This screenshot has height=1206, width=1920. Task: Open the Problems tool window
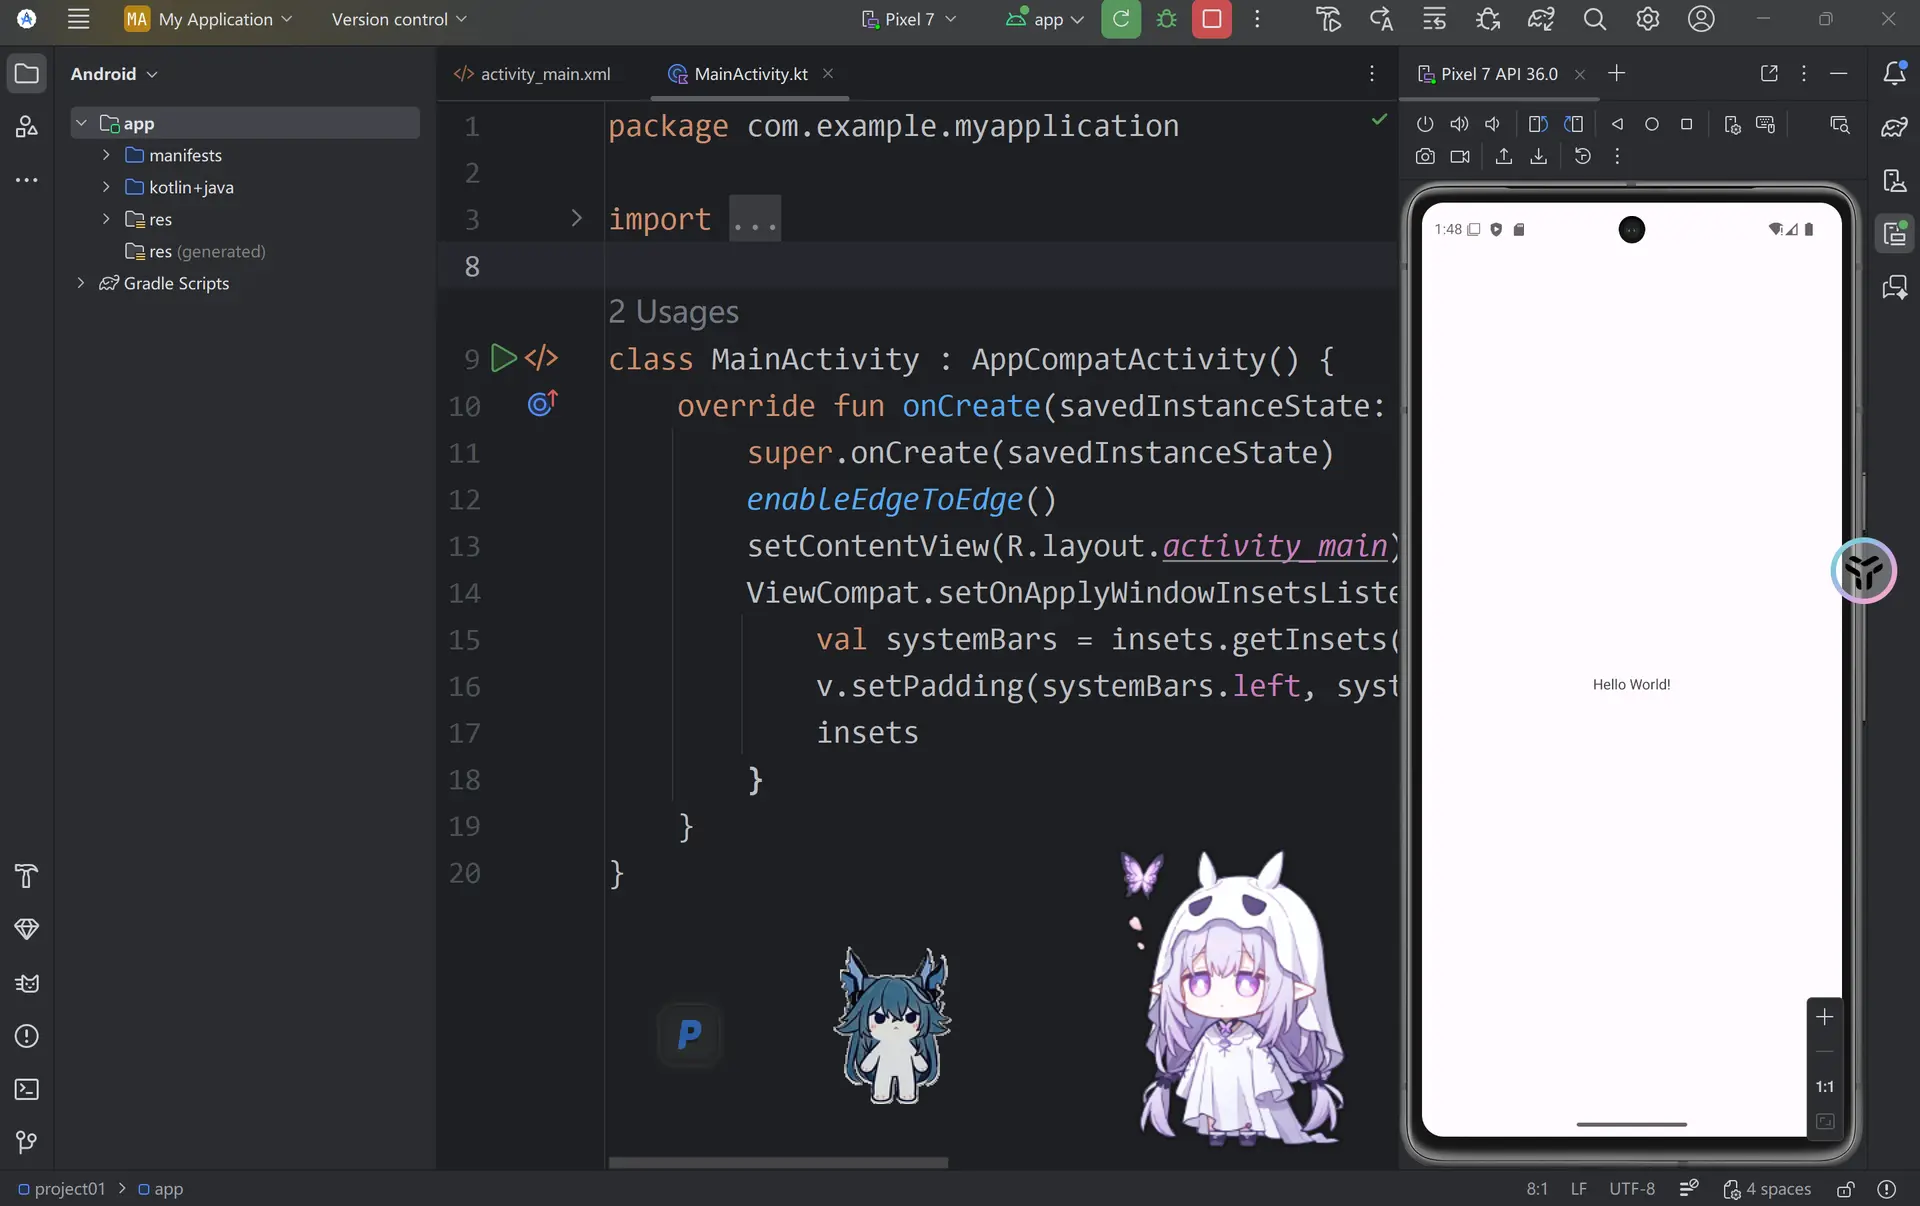coord(27,1036)
